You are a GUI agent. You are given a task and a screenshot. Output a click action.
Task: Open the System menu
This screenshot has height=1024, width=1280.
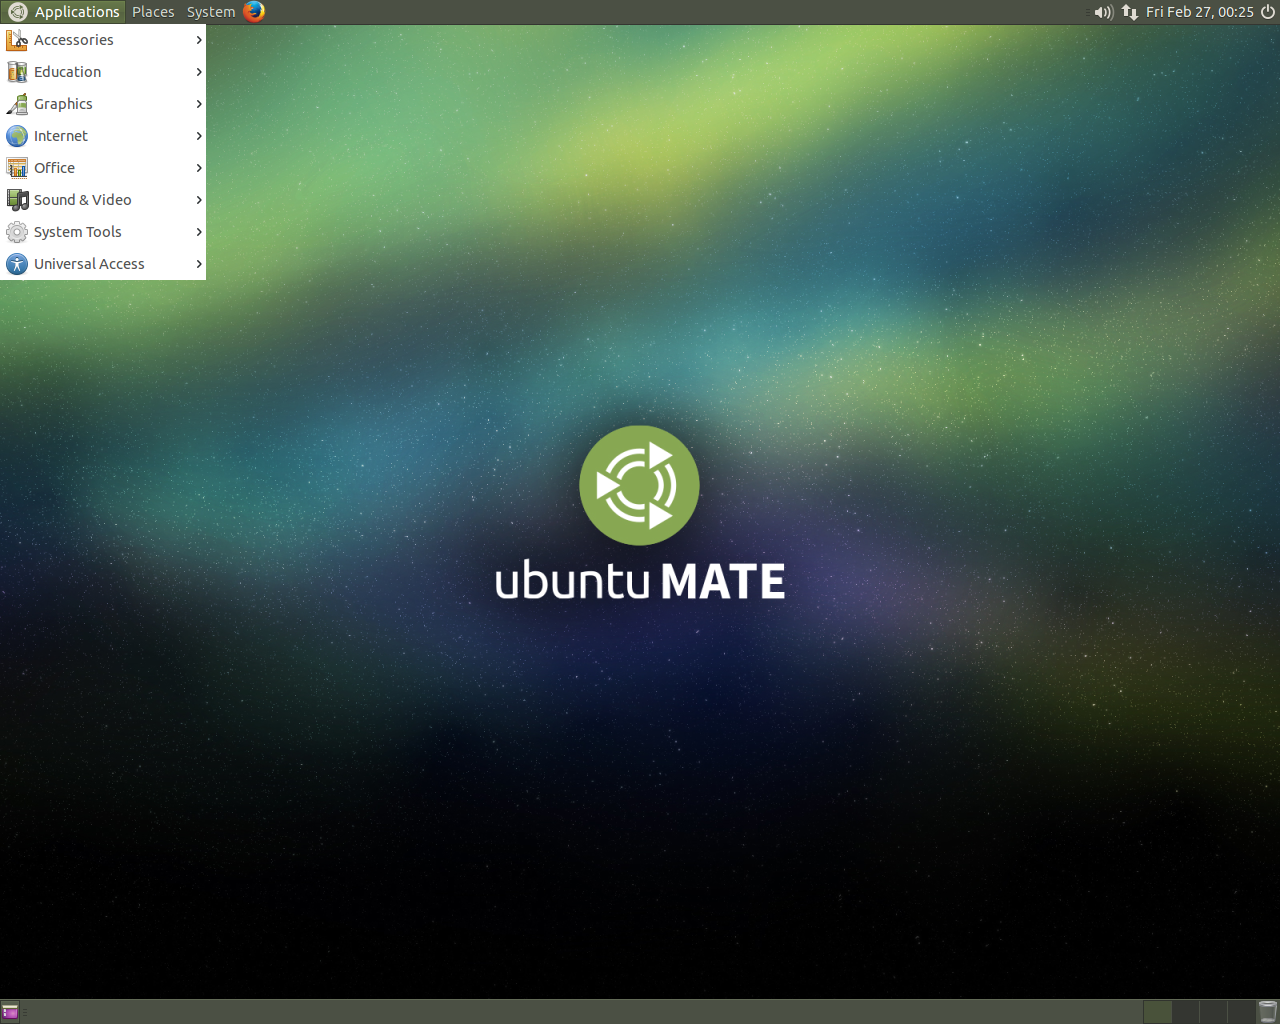click(x=211, y=12)
